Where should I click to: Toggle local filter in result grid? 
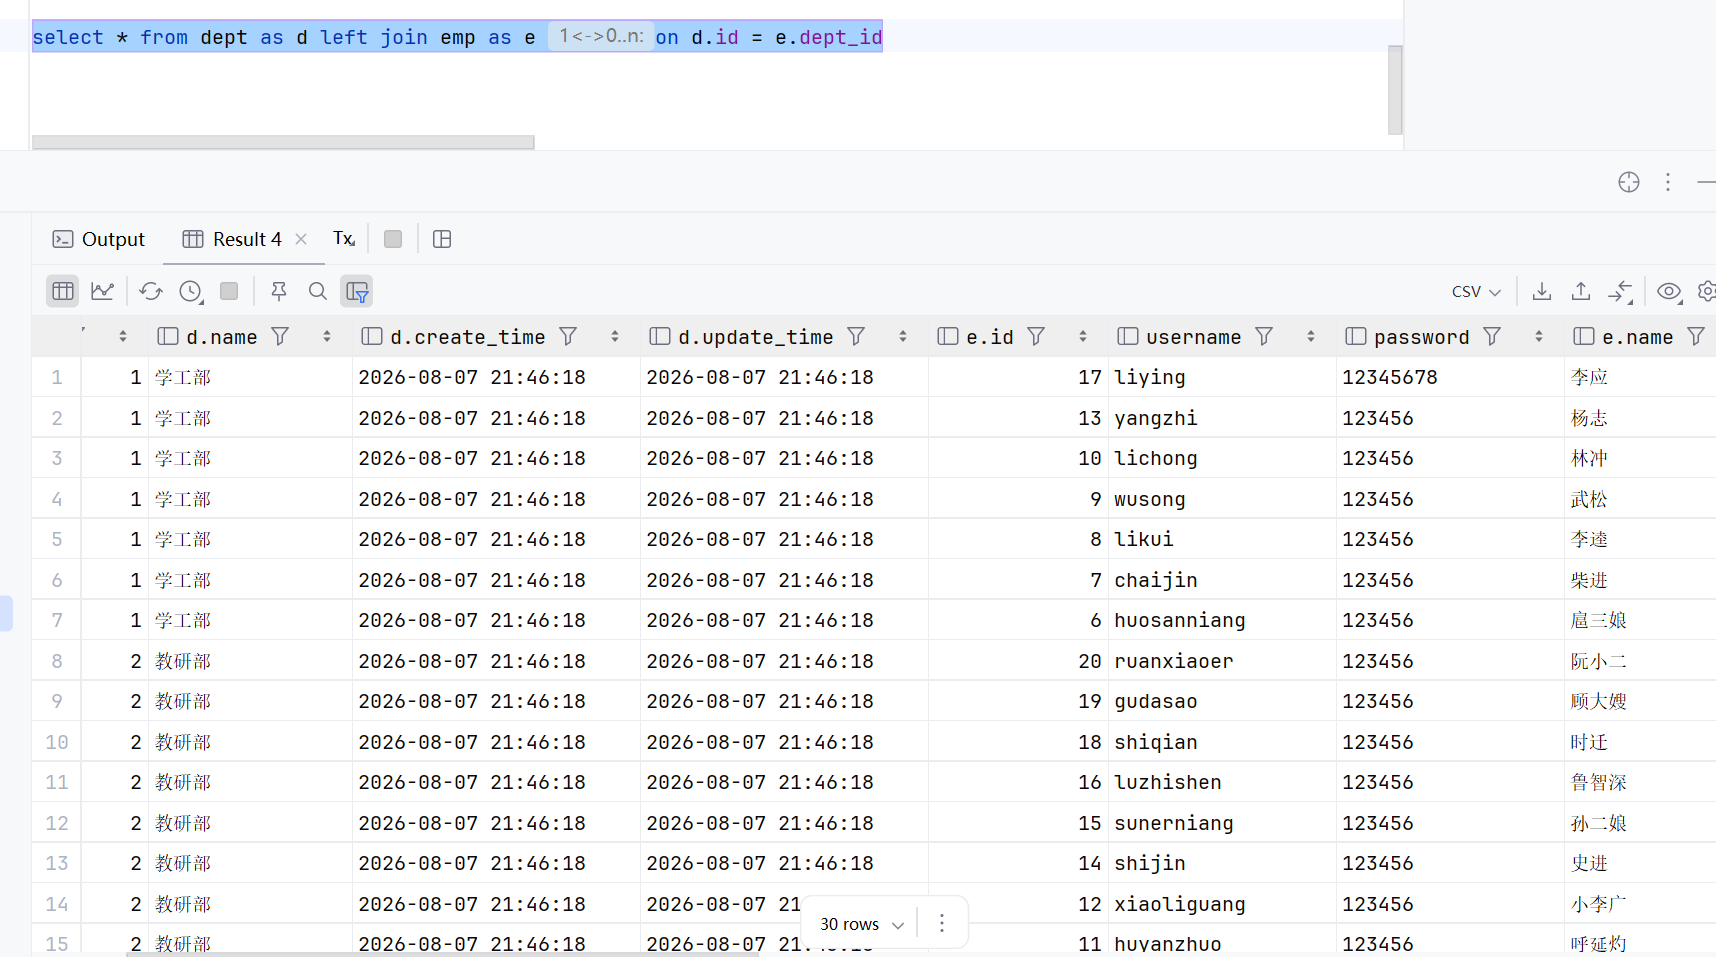coord(357,291)
